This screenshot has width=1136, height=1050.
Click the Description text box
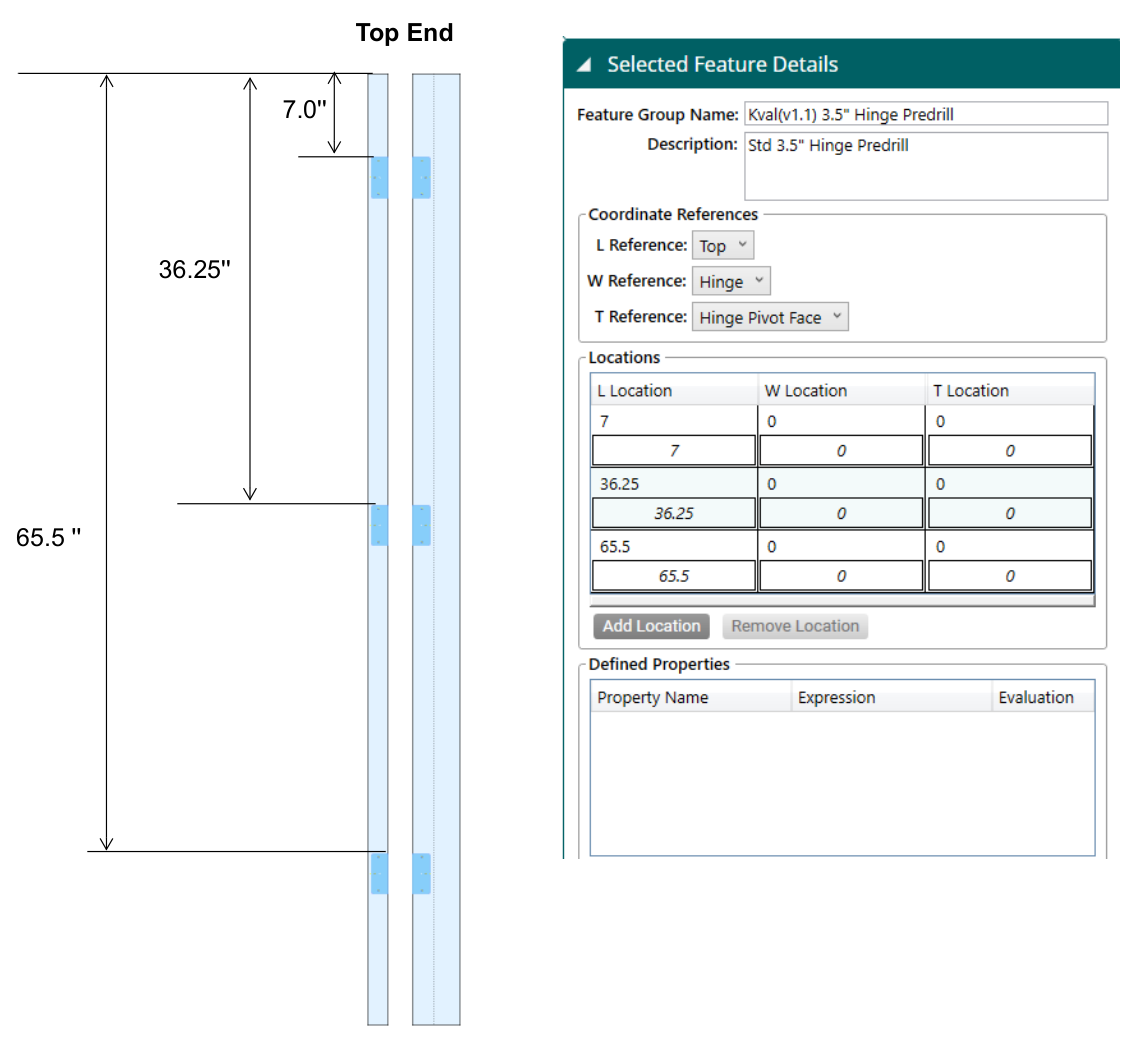pyautogui.click(x=926, y=166)
